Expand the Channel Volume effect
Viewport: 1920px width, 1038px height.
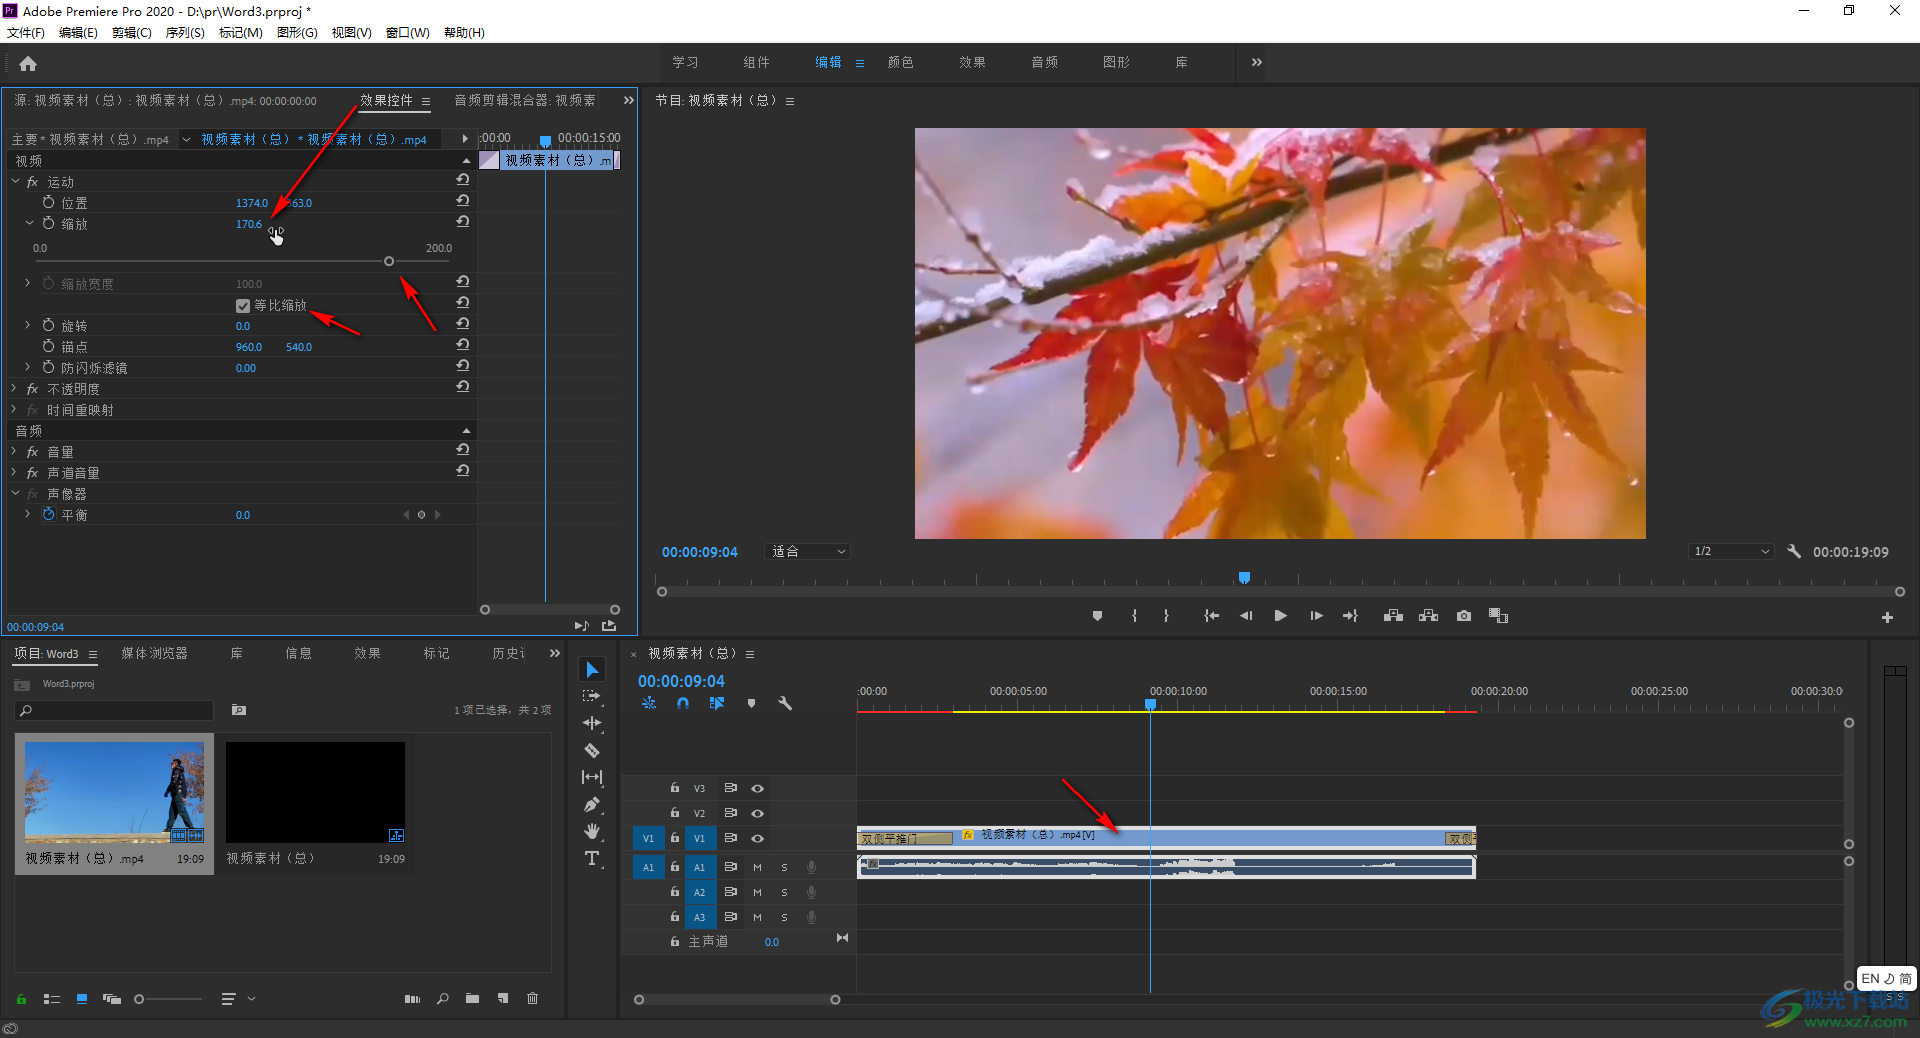[x=14, y=472]
